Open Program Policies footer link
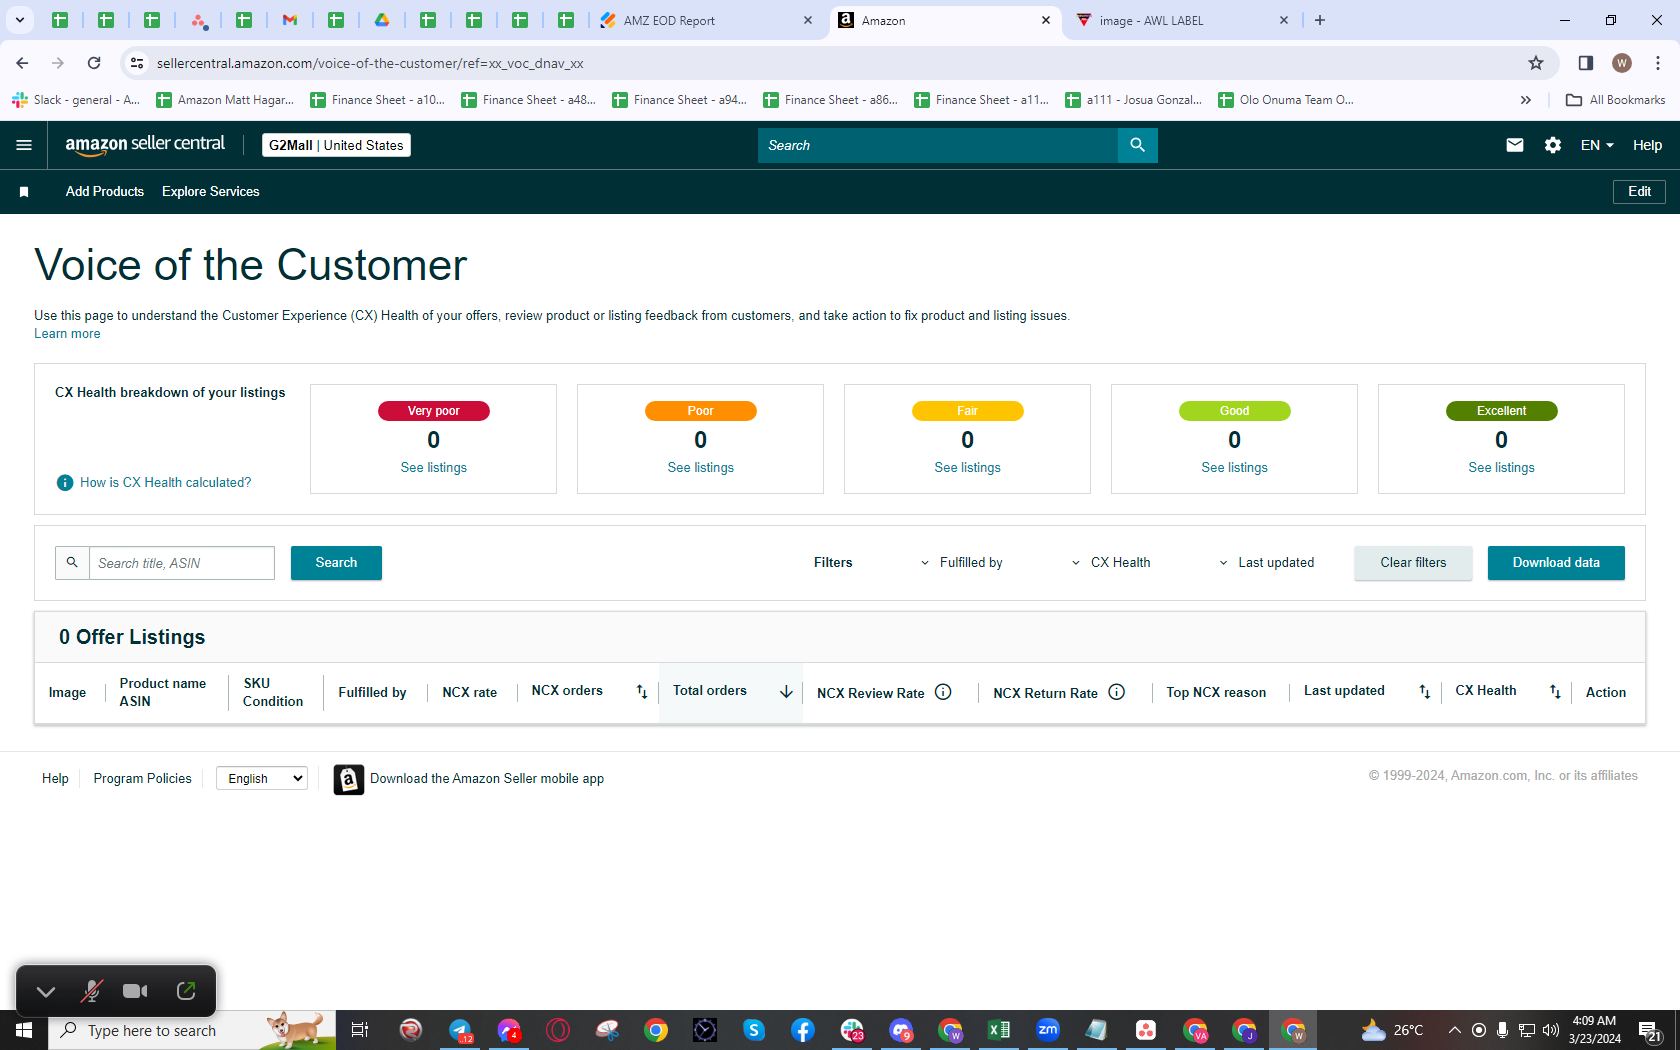 [142, 779]
